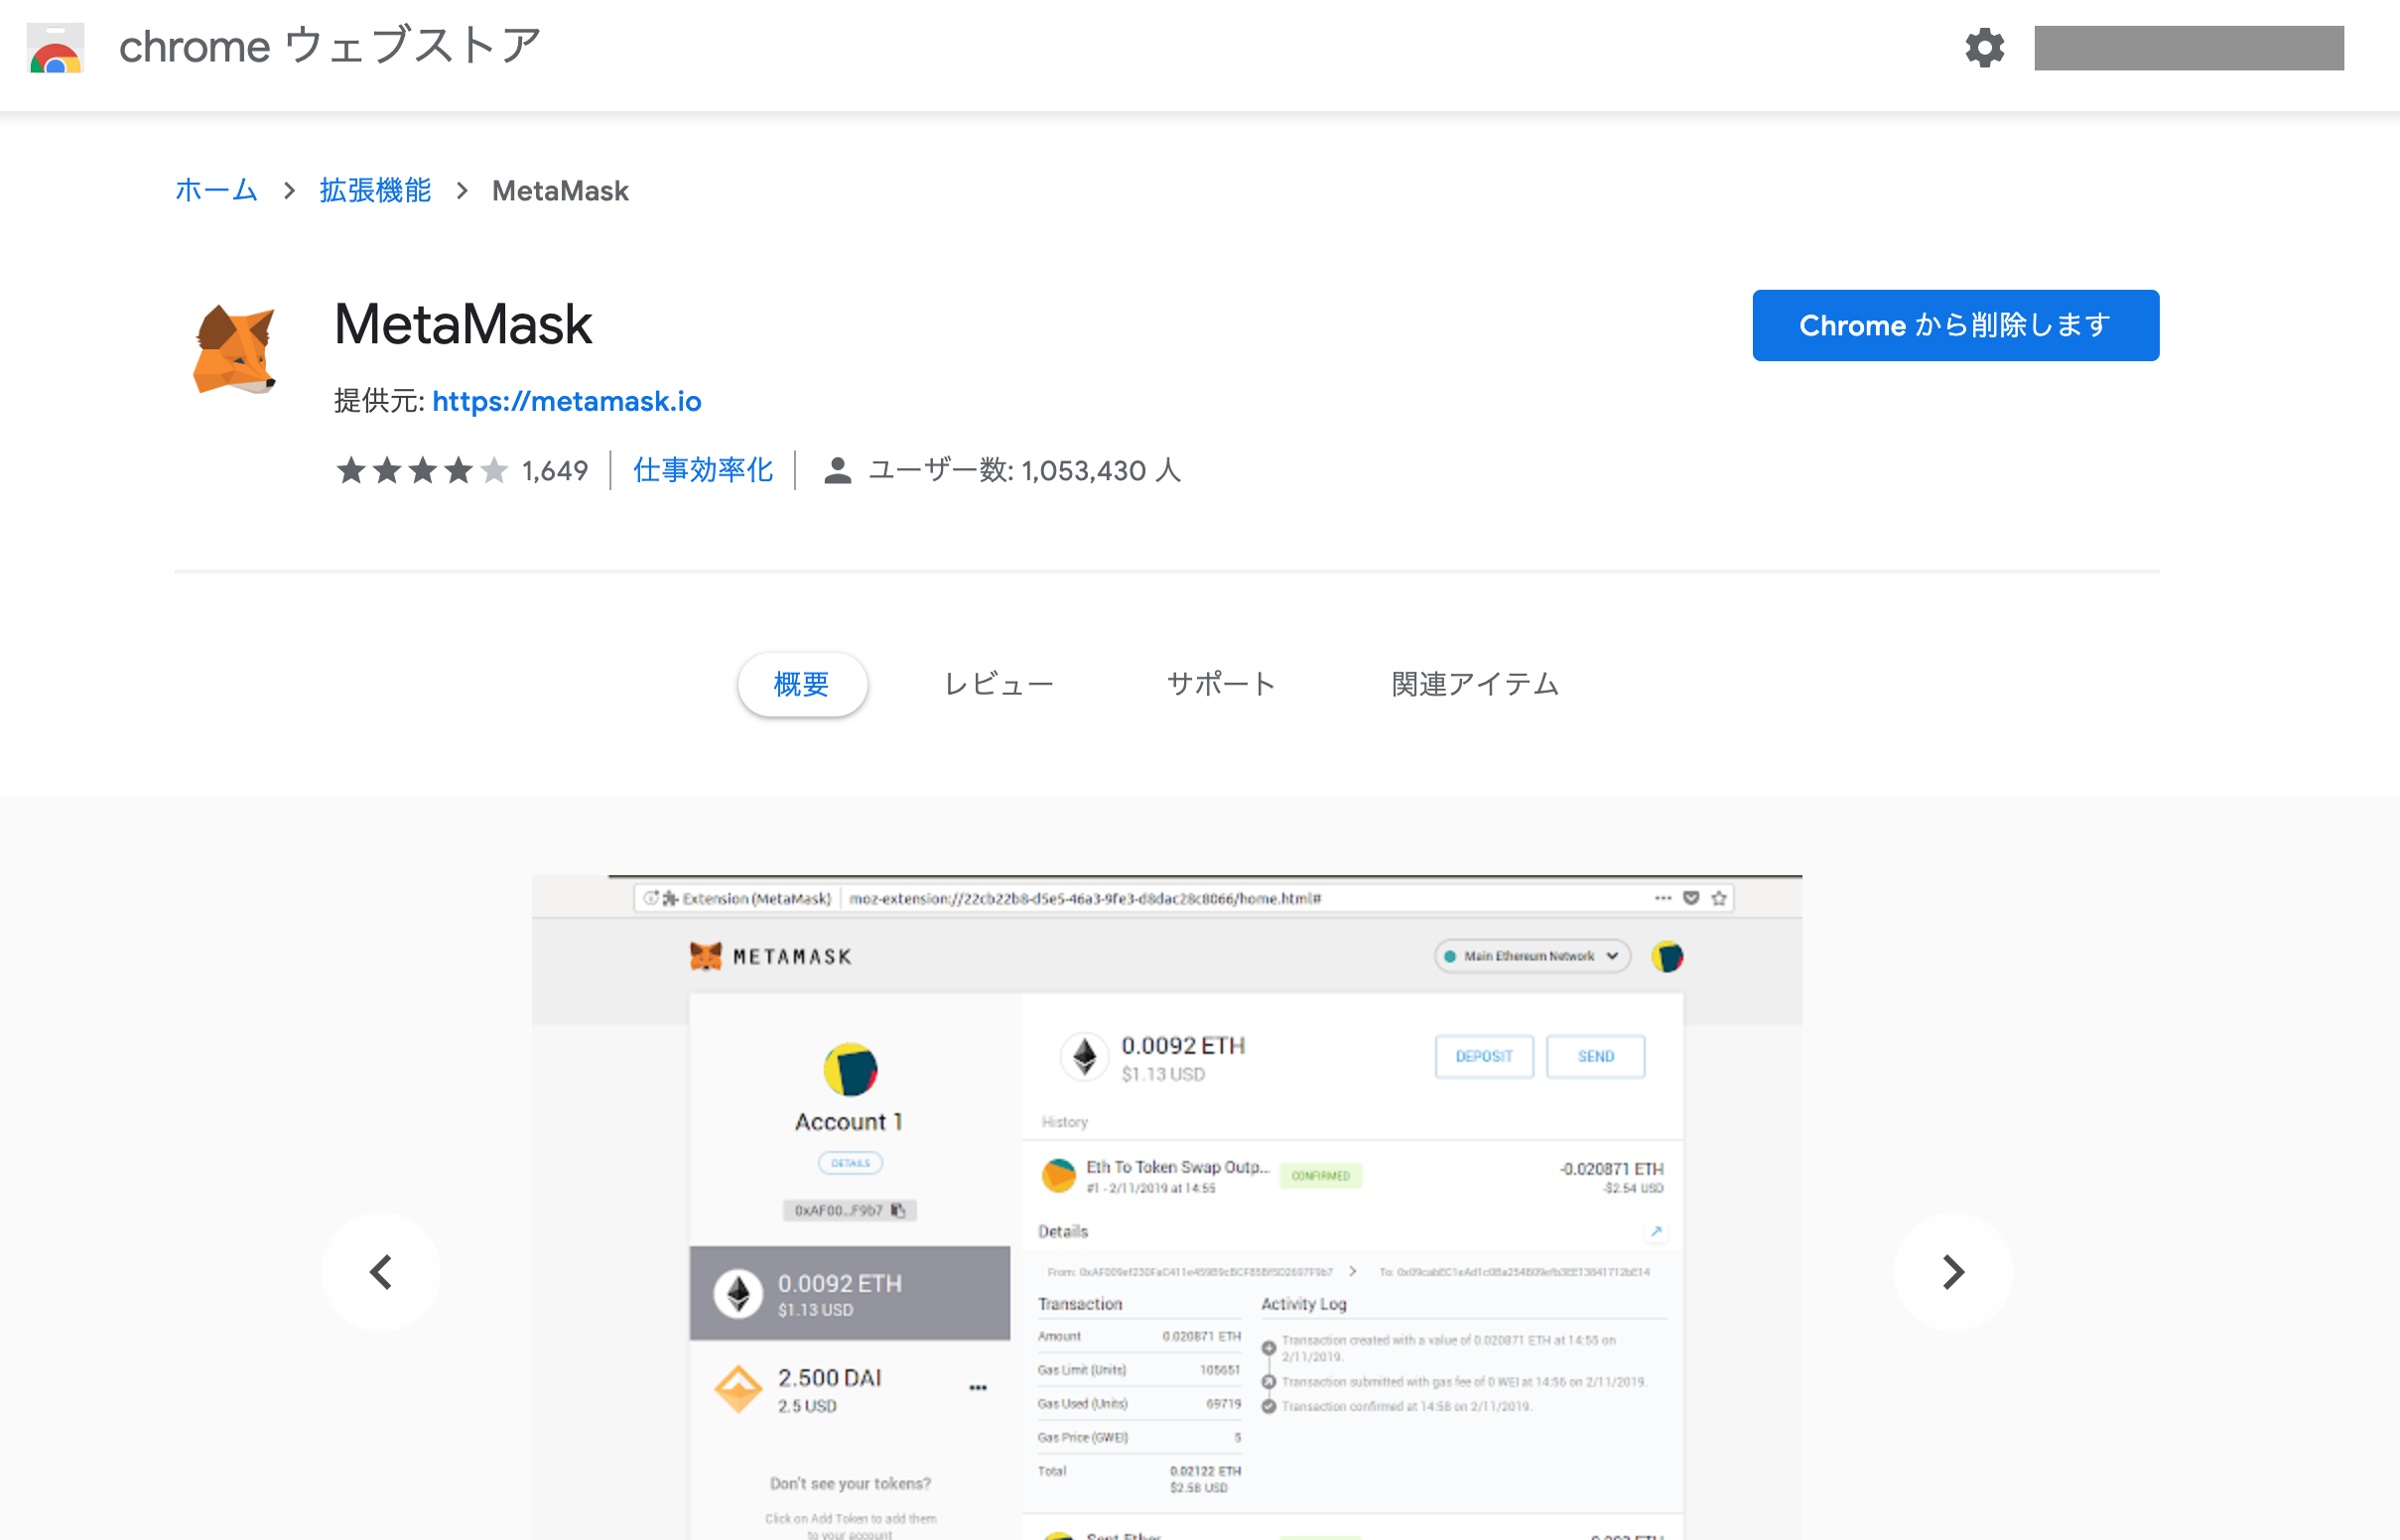Click the Chrome Web Store logo icon
The height and width of the screenshot is (1540, 2400).
pyautogui.click(x=55, y=48)
